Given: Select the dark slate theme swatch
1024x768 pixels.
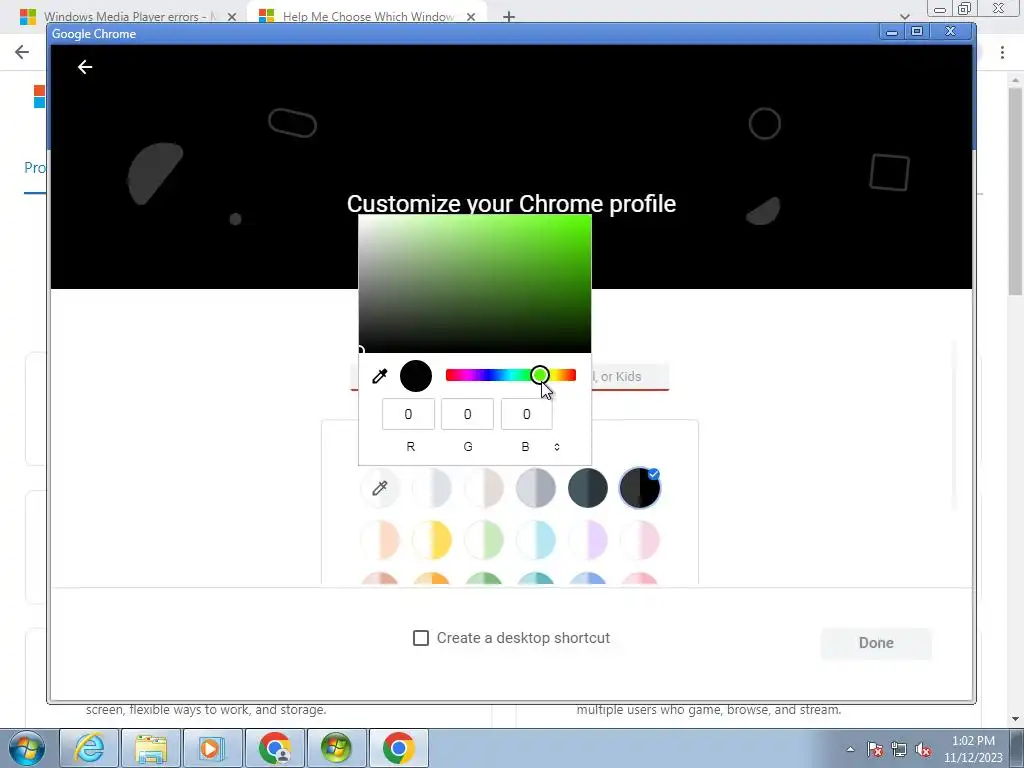Looking at the screenshot, I should click(x=588, y=488).
